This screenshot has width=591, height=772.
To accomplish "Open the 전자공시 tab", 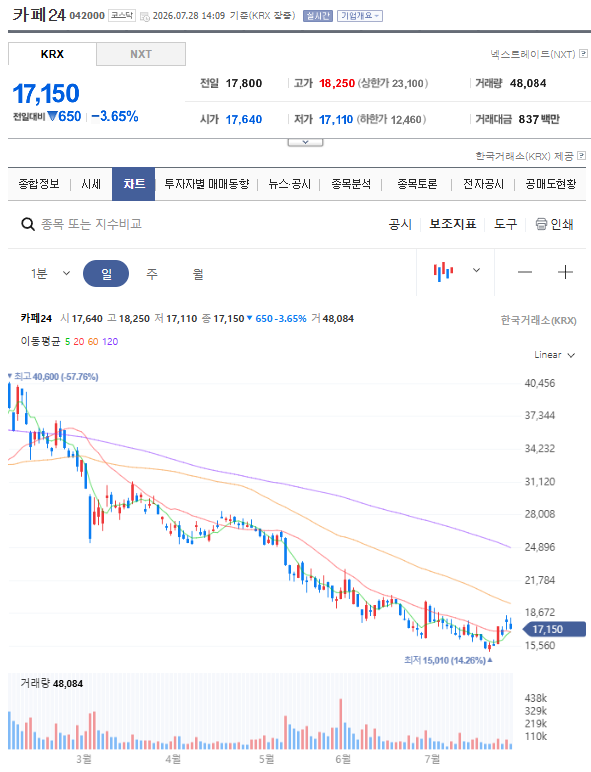I will 483,184.
